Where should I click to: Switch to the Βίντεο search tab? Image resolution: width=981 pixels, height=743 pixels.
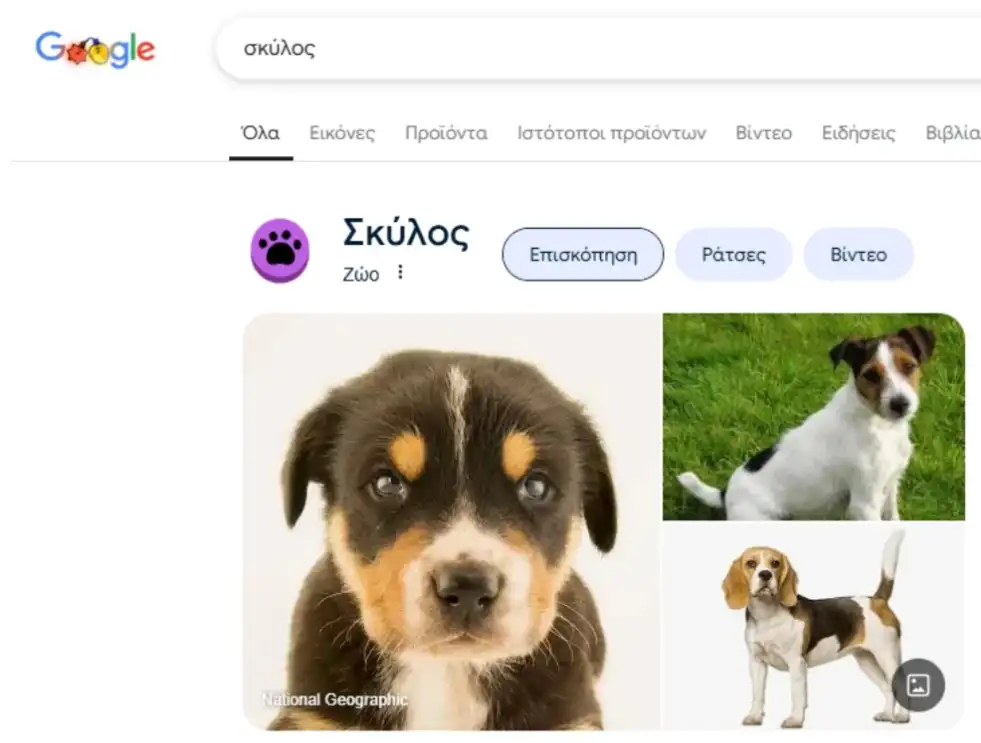point(763,133)
